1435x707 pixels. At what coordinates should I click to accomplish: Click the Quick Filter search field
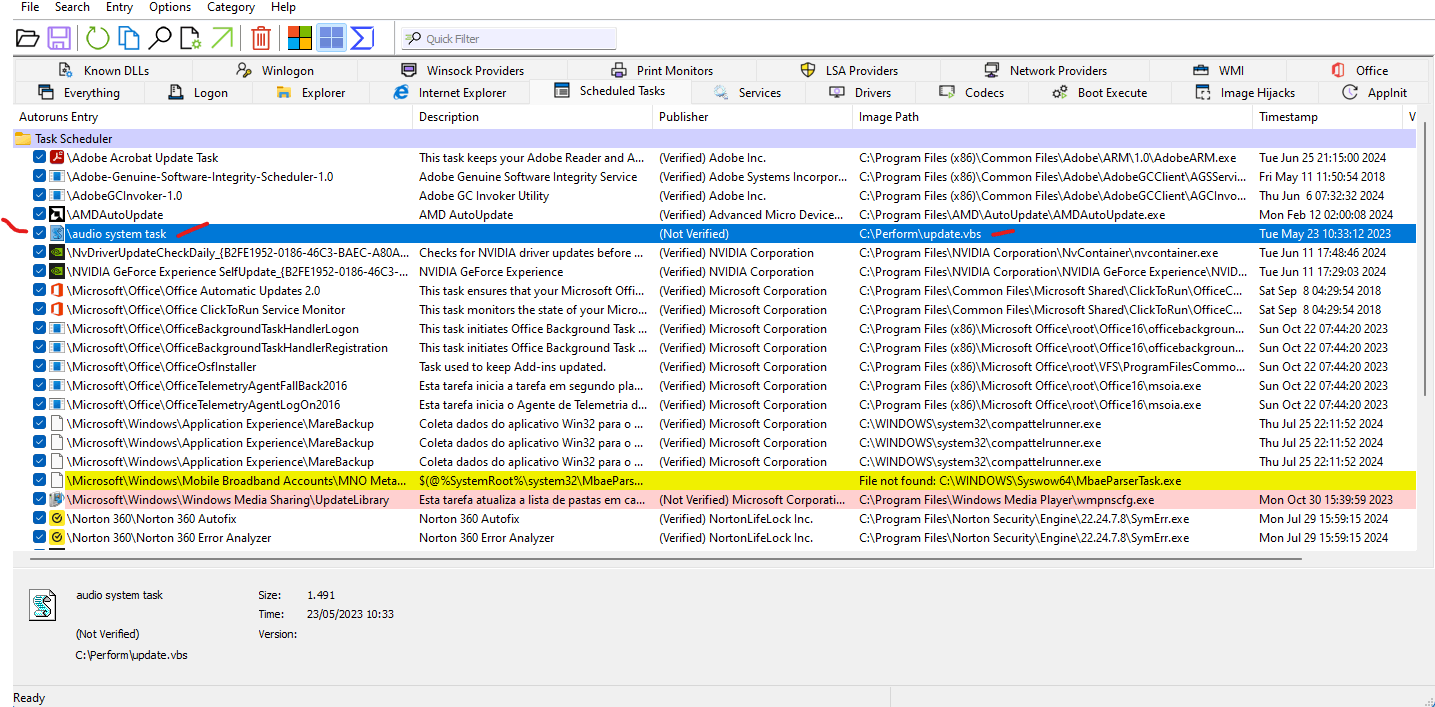pos(509,39)
